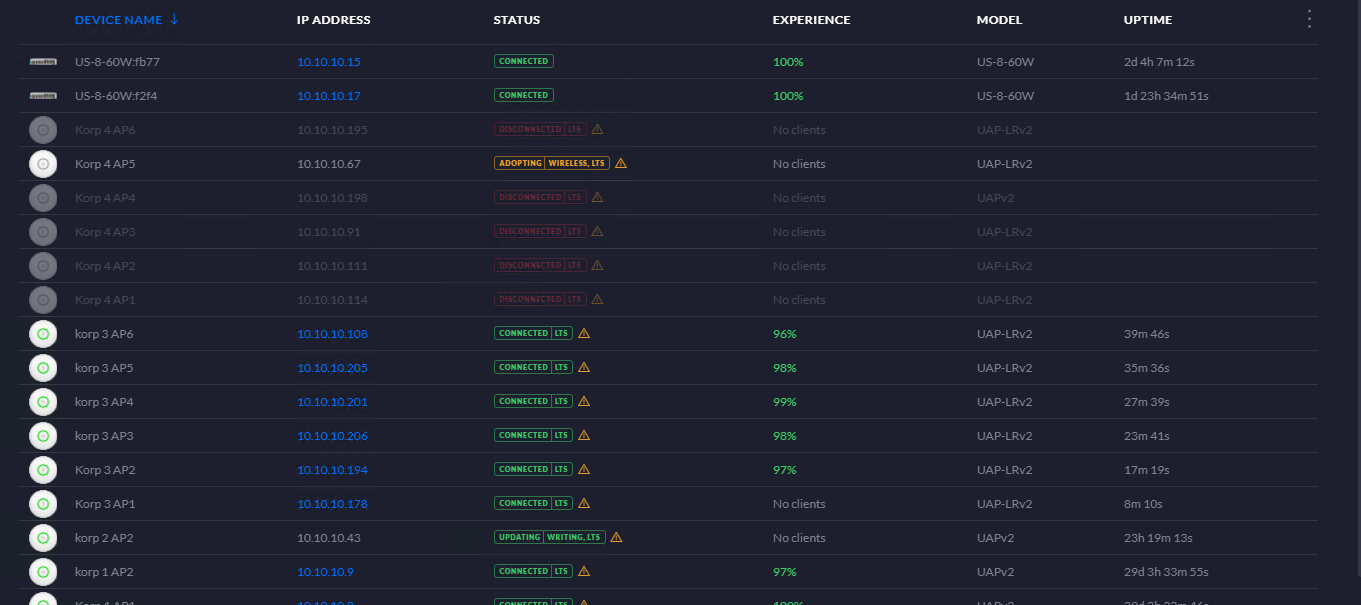Open IP address link 10.10.10.15
Screen dimensions: 1361x605
tap(329, 62)
